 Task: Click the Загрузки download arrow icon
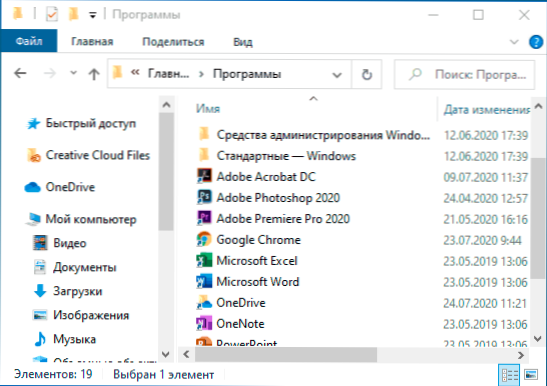(40, 291)
